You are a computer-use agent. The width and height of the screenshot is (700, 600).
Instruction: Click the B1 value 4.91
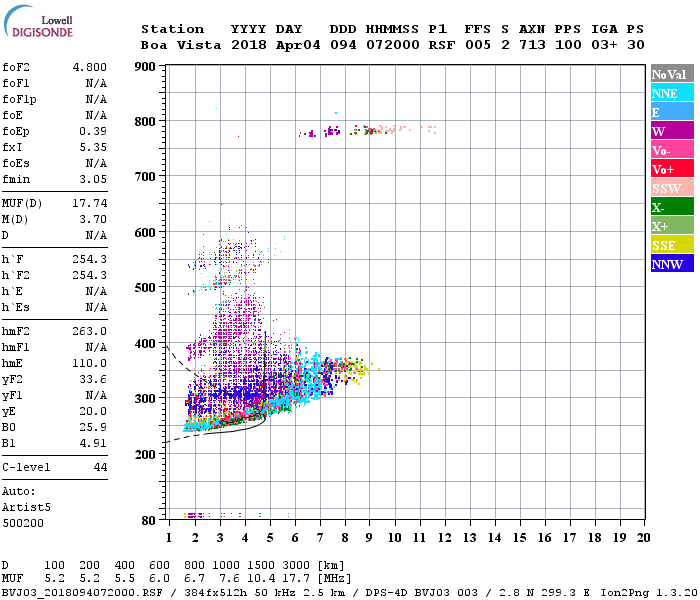(93, 444)
